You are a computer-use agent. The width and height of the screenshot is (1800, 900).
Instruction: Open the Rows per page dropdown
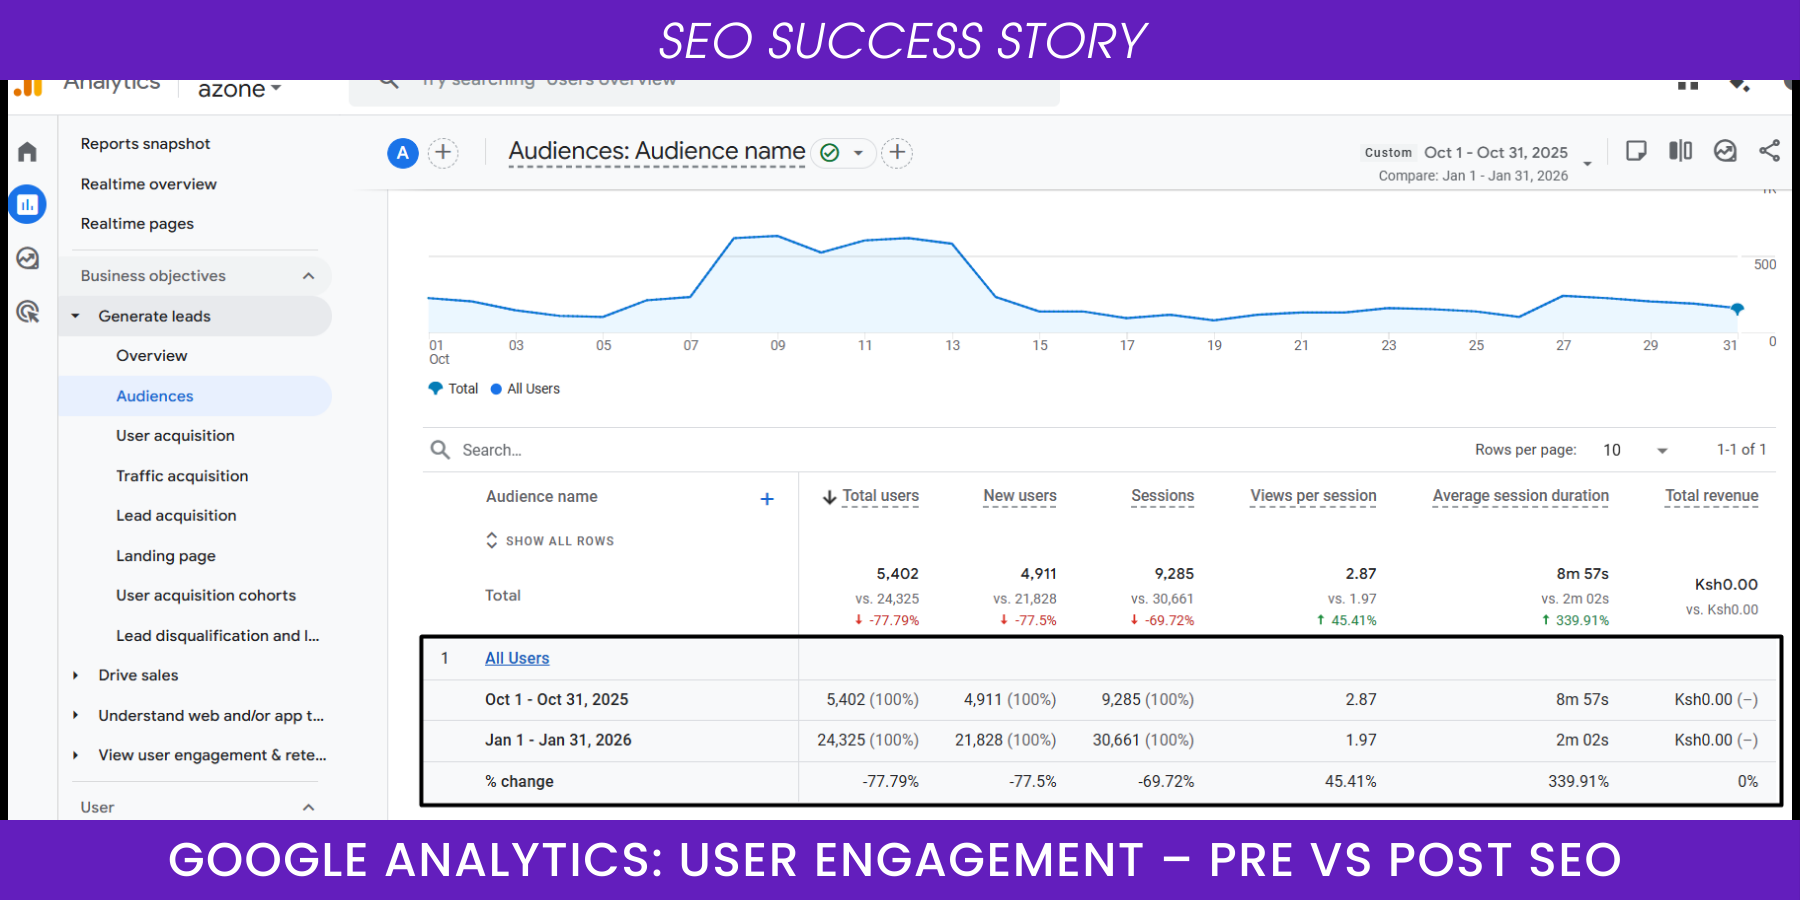1635,450
